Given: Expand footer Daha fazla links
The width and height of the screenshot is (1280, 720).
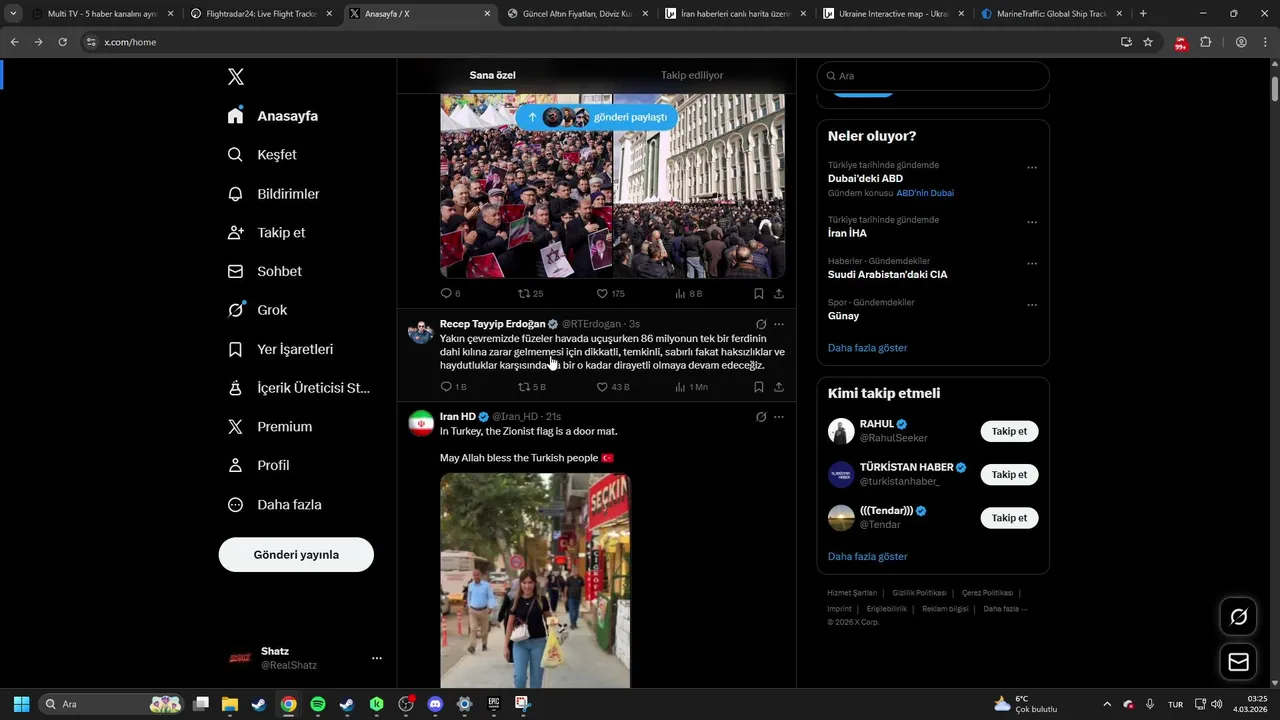Looking at the screenshot, I should click(1005, 609).
